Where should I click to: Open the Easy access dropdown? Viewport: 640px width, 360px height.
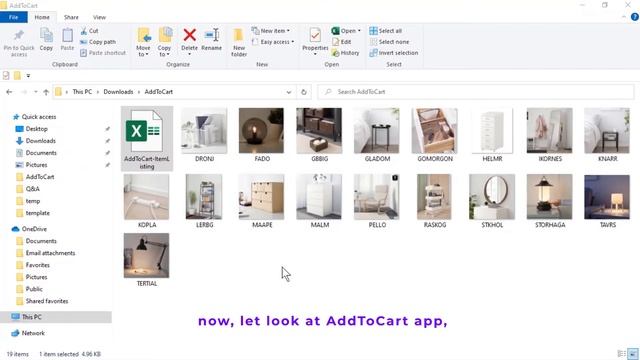[x=273, y=42]
